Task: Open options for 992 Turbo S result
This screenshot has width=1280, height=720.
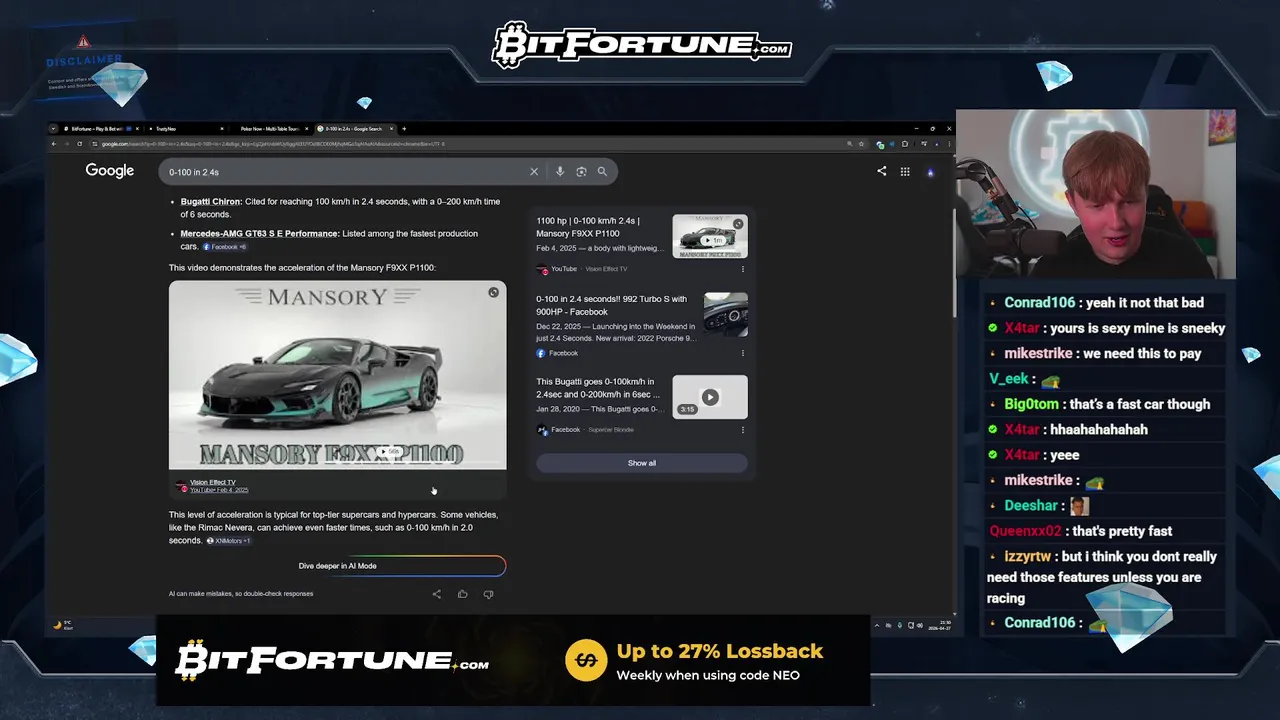Action: (x=742, y=353)
